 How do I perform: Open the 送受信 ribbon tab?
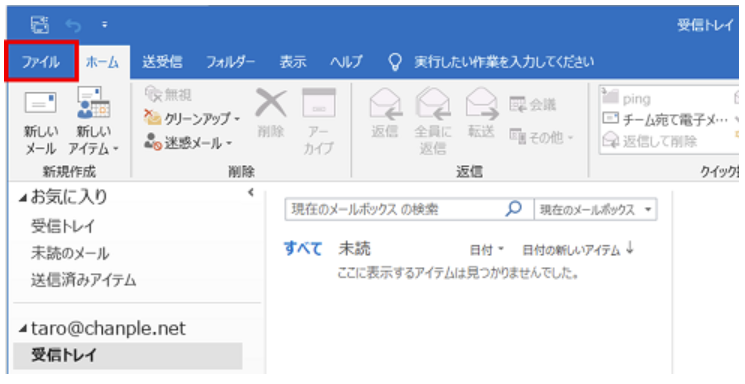(x=162, y=62)
